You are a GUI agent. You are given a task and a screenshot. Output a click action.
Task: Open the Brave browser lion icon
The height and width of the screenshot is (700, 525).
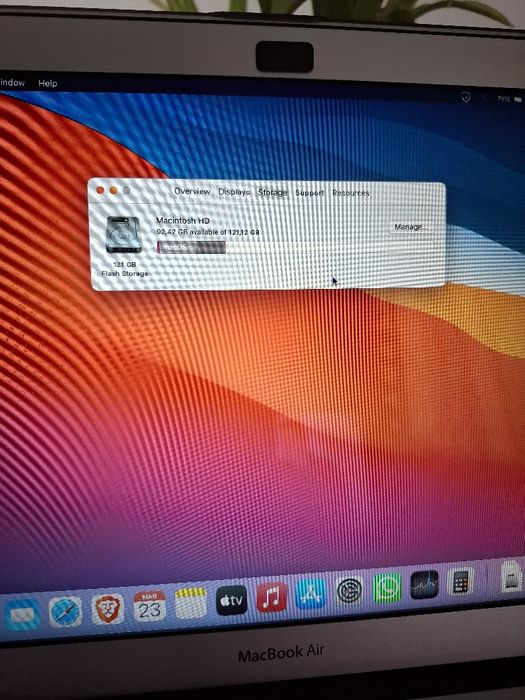pyautogui.click(x=108, y=608)
